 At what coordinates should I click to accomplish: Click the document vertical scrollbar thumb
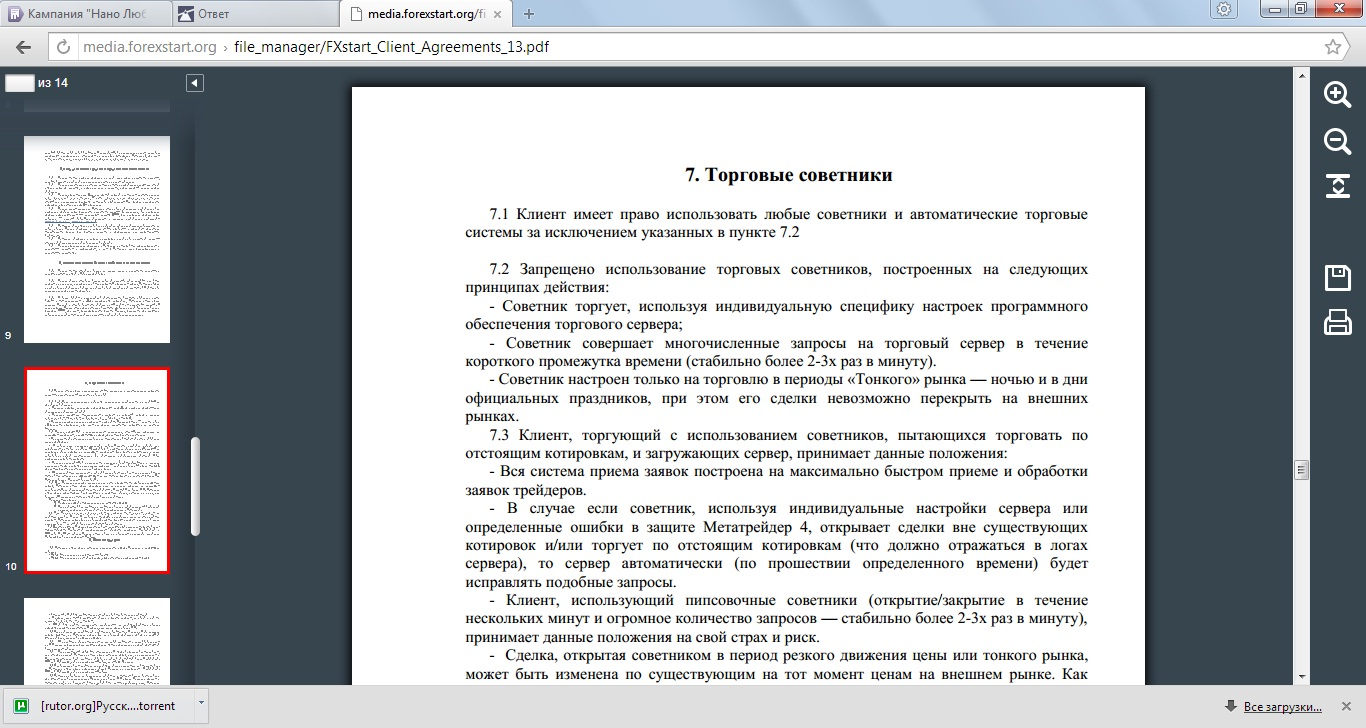pos(1301,469)
